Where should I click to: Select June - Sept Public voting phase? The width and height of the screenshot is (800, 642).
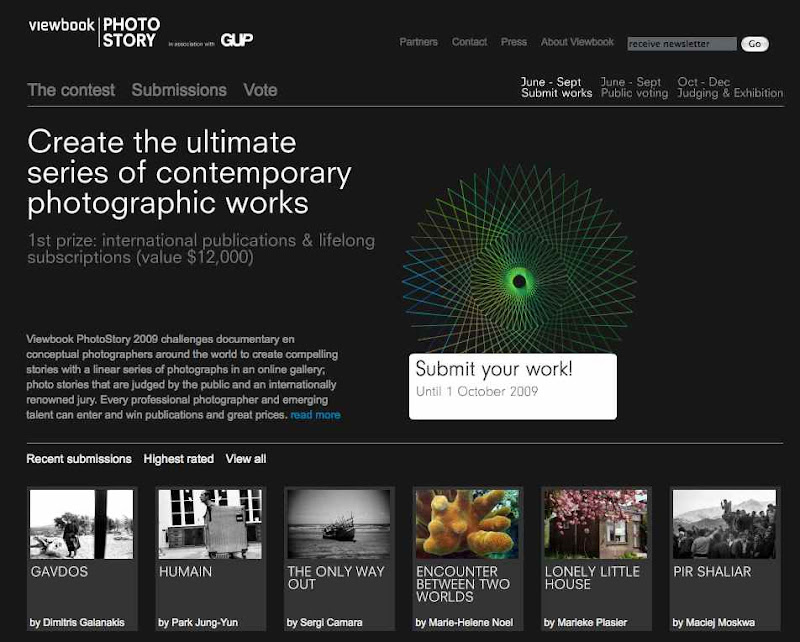634,87
